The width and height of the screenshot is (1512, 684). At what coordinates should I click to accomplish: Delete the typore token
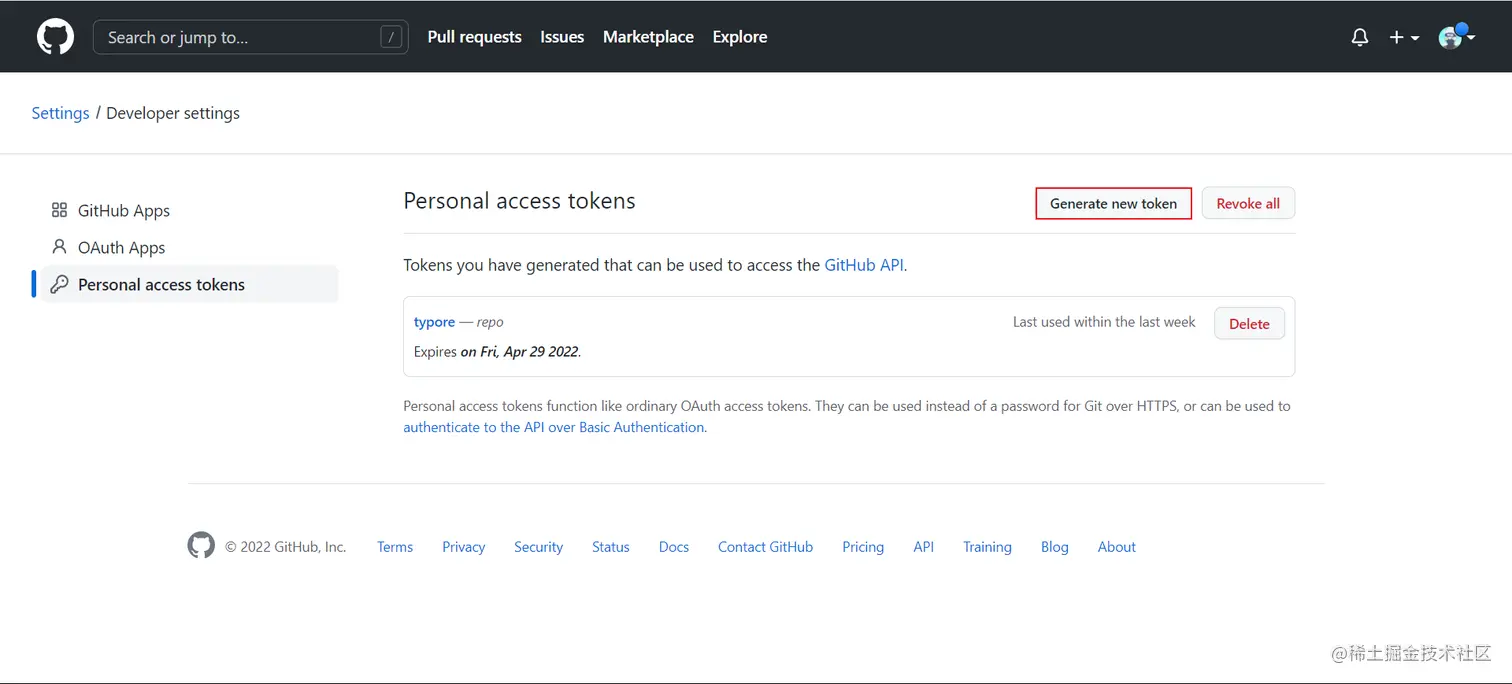click(1248, 323)
